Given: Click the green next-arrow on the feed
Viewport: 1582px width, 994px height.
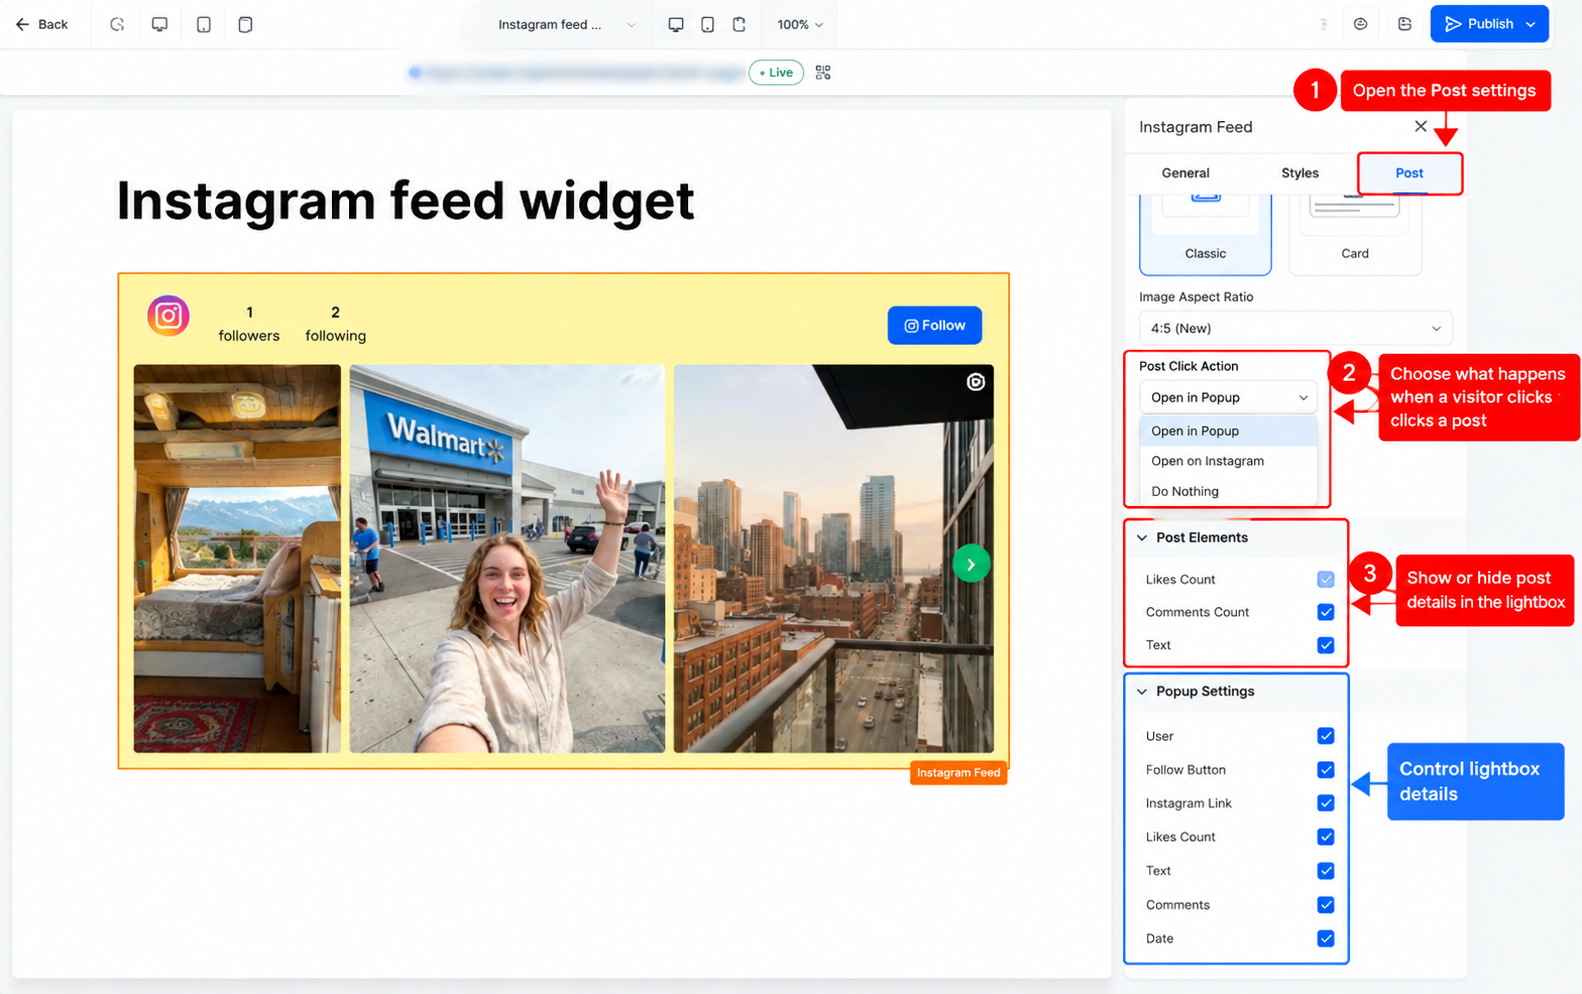Looking at the screenshot, I should point(971,564).
